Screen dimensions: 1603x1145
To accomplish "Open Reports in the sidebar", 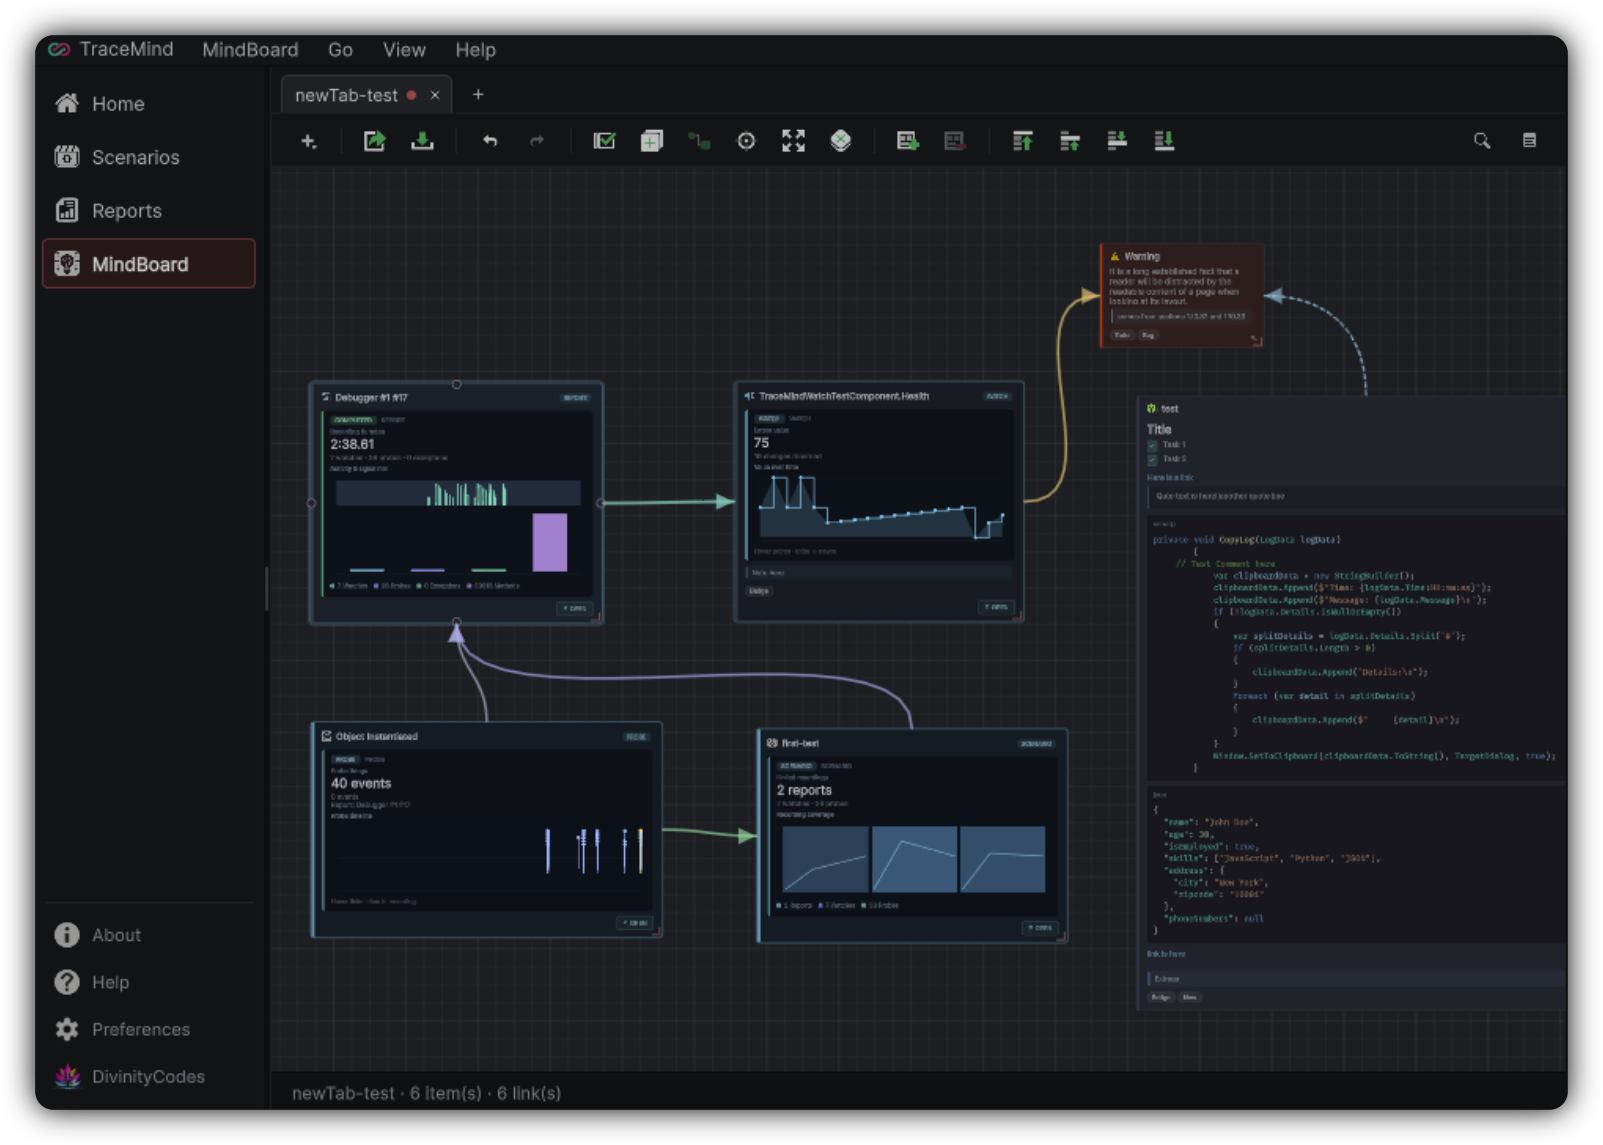I will [148, 211].
